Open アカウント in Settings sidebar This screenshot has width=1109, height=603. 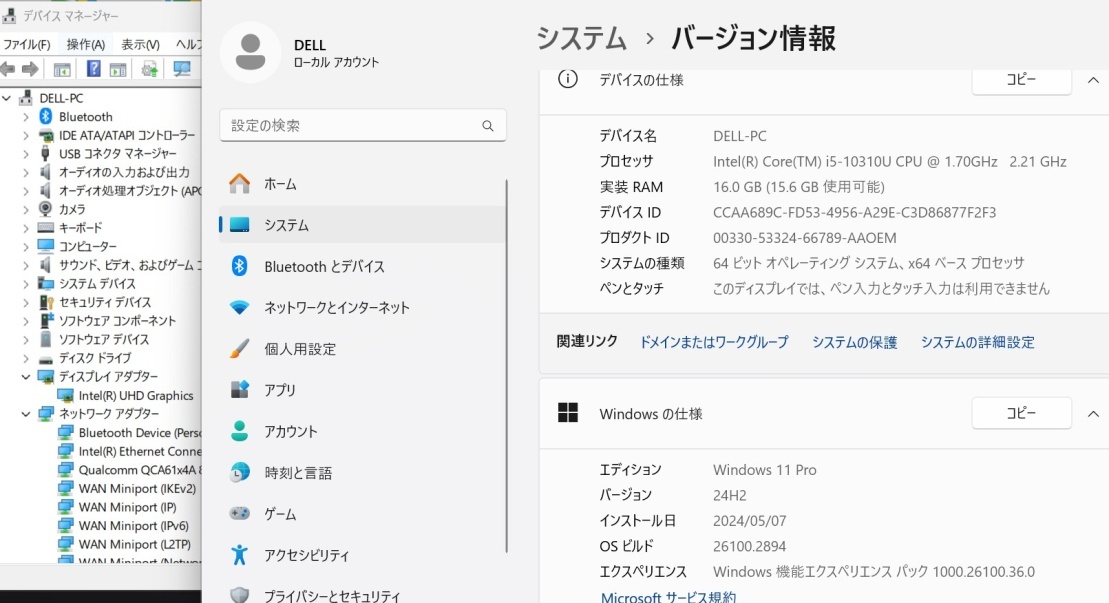point(362,431)
